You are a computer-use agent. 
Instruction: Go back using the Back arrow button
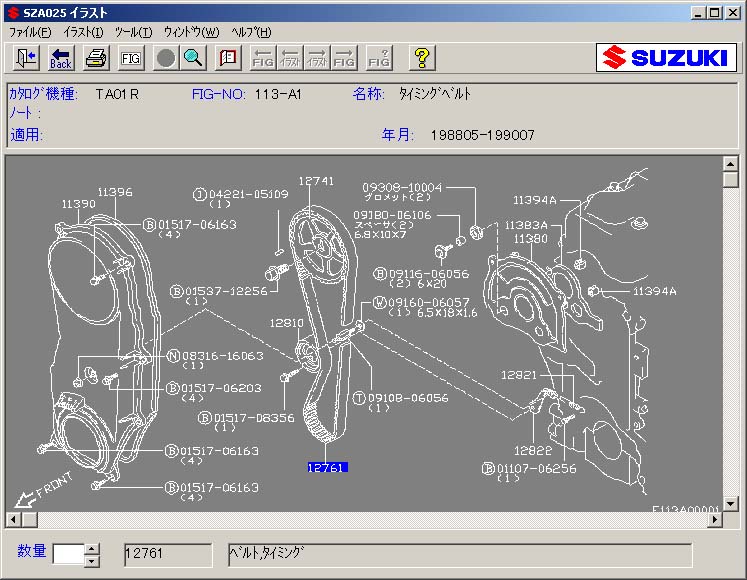tap(61, 58)
